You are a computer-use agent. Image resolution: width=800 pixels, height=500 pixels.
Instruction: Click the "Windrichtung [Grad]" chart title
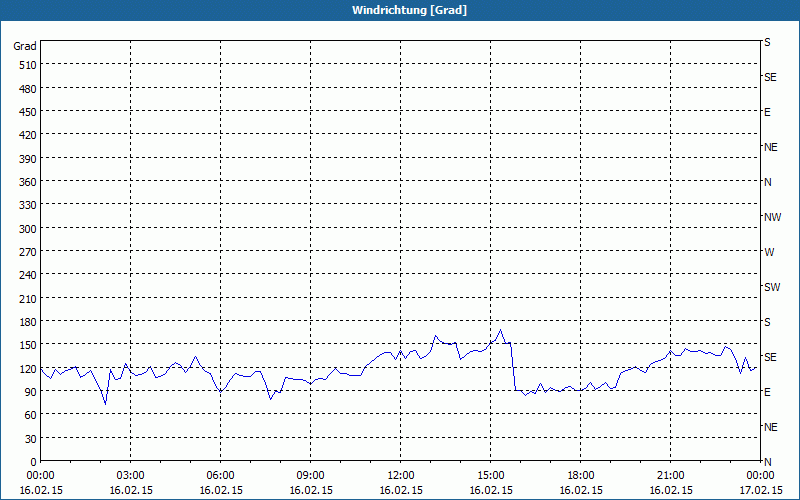pos(409,10)
